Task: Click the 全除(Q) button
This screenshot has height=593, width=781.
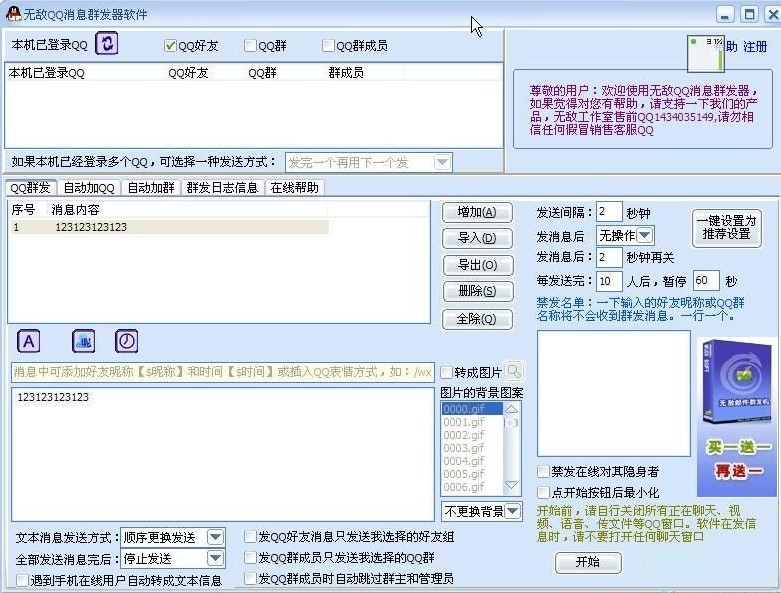Action: pyautogui.click(x=477, y=319)
